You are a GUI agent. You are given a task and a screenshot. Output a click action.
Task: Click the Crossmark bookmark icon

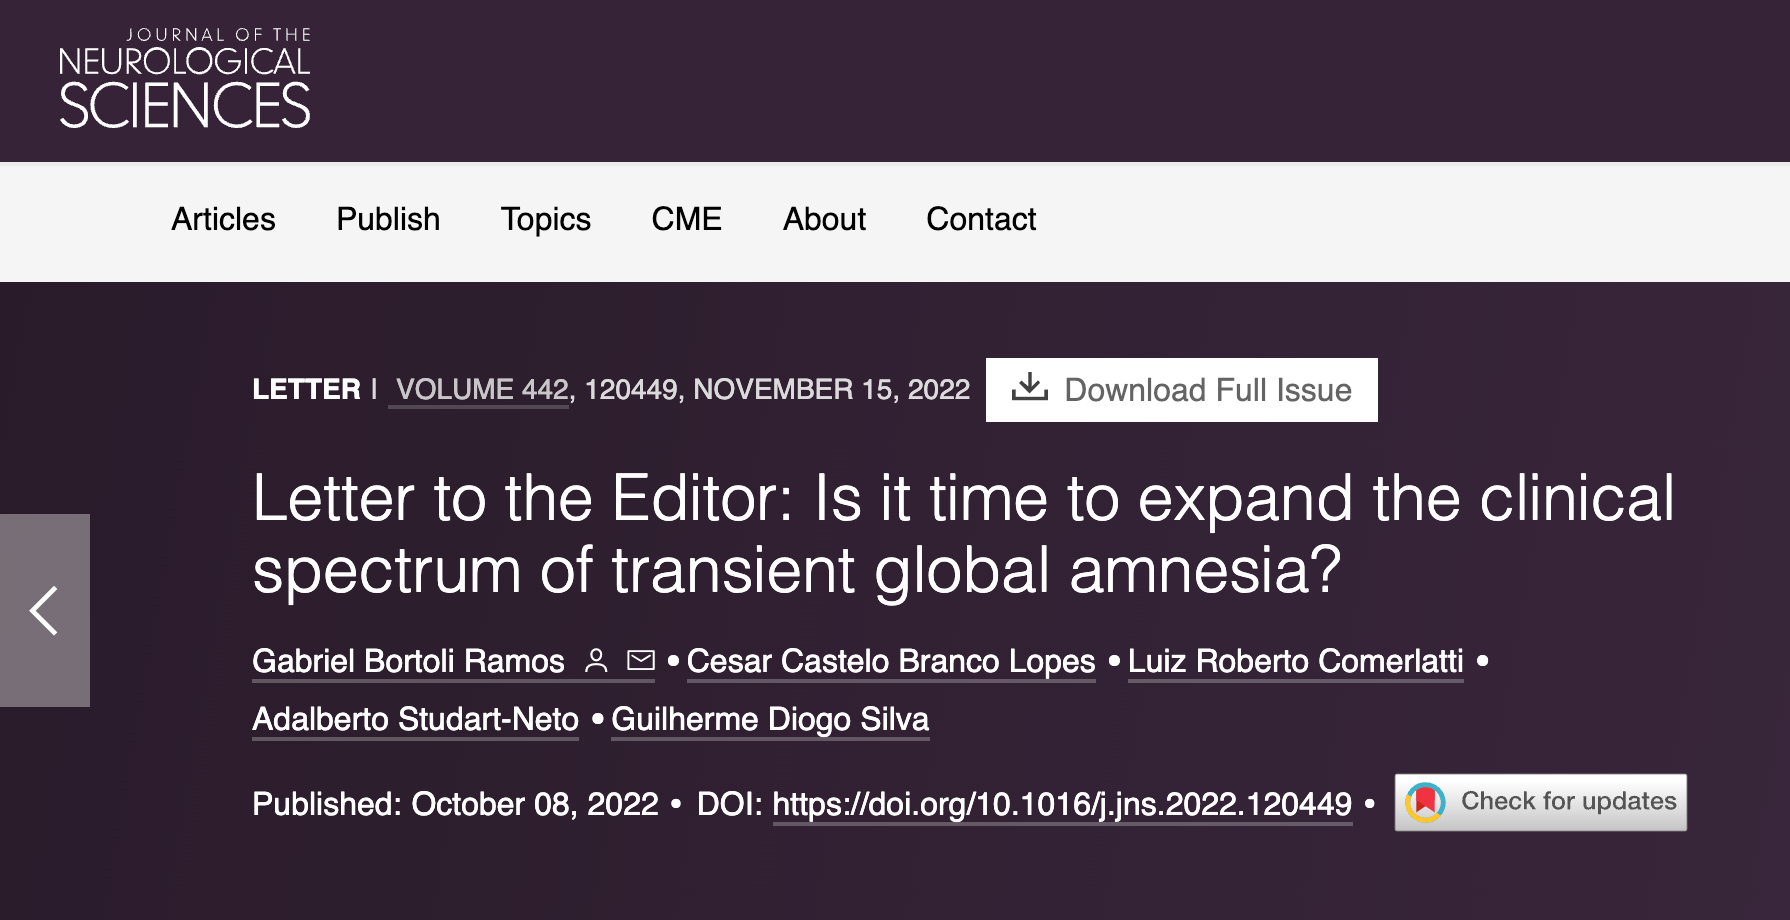coord(1425,802)
